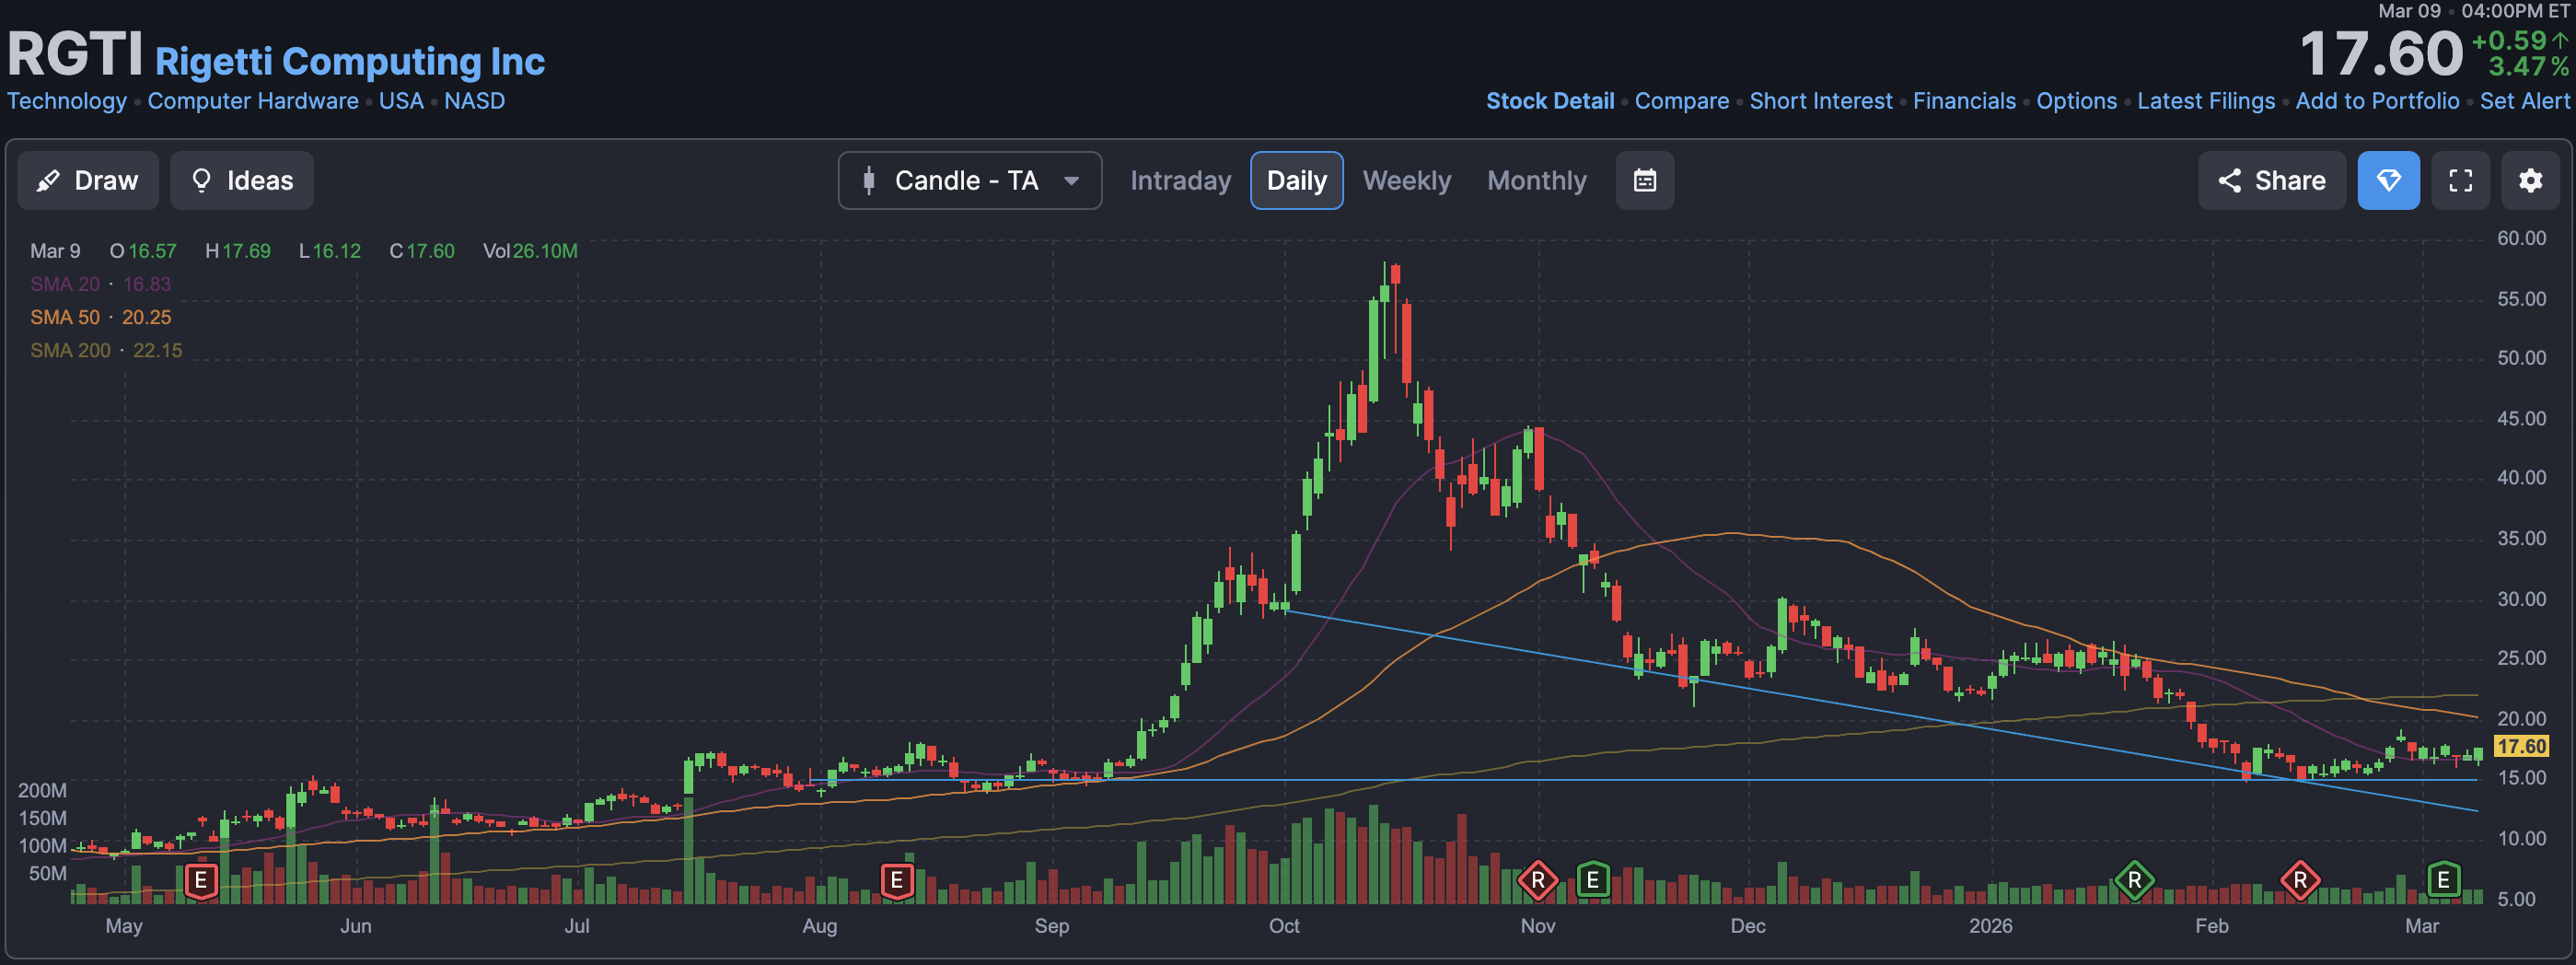Open the Draw tools button
The image size is (2576, 965).
coord(88,181)
